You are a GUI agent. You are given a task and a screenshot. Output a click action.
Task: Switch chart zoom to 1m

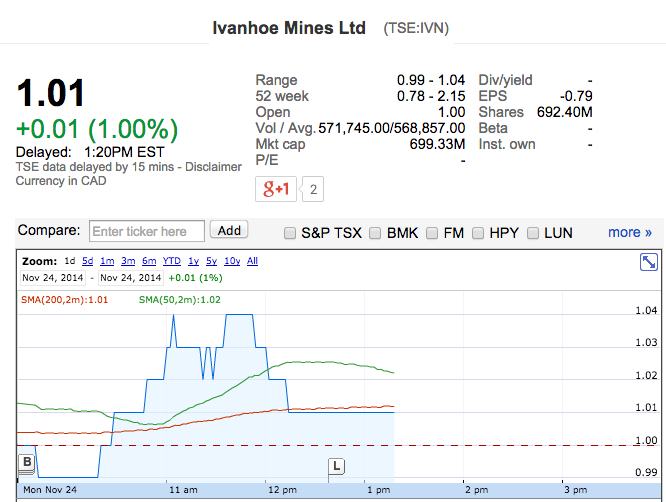(107, 261)
